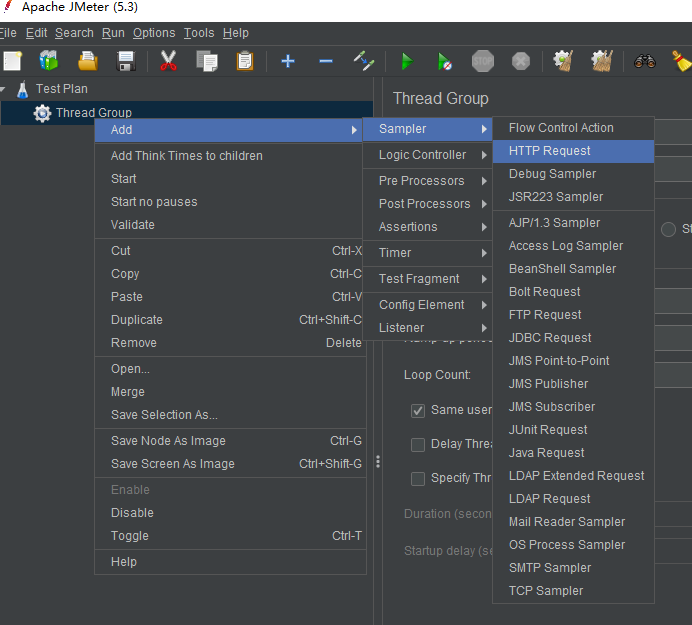
Task: Choose TCP Sampler entry
Action: coord(573,591)
